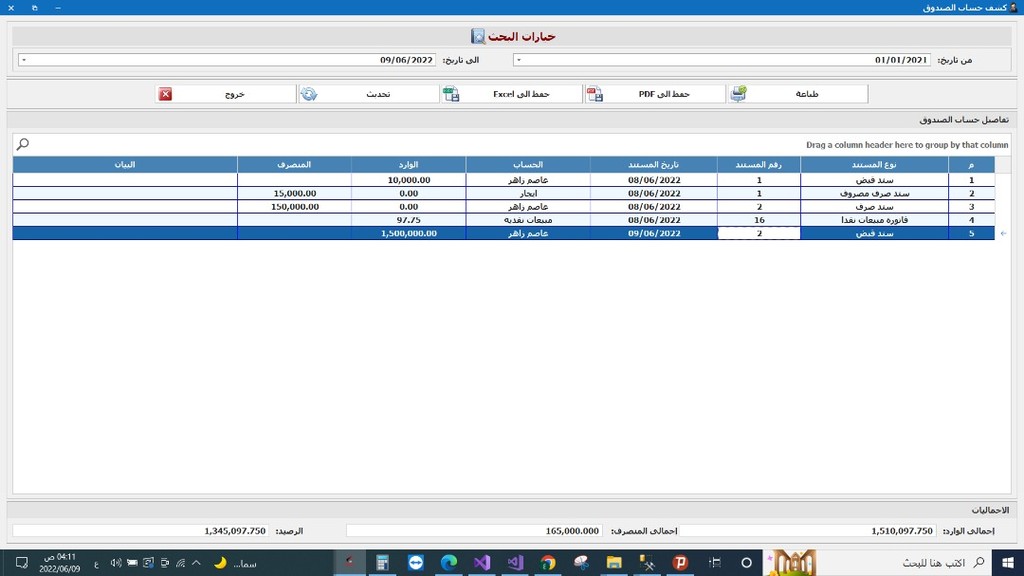Sort by المنصرف column header
1024x576 pixels.
coord(294,165)
